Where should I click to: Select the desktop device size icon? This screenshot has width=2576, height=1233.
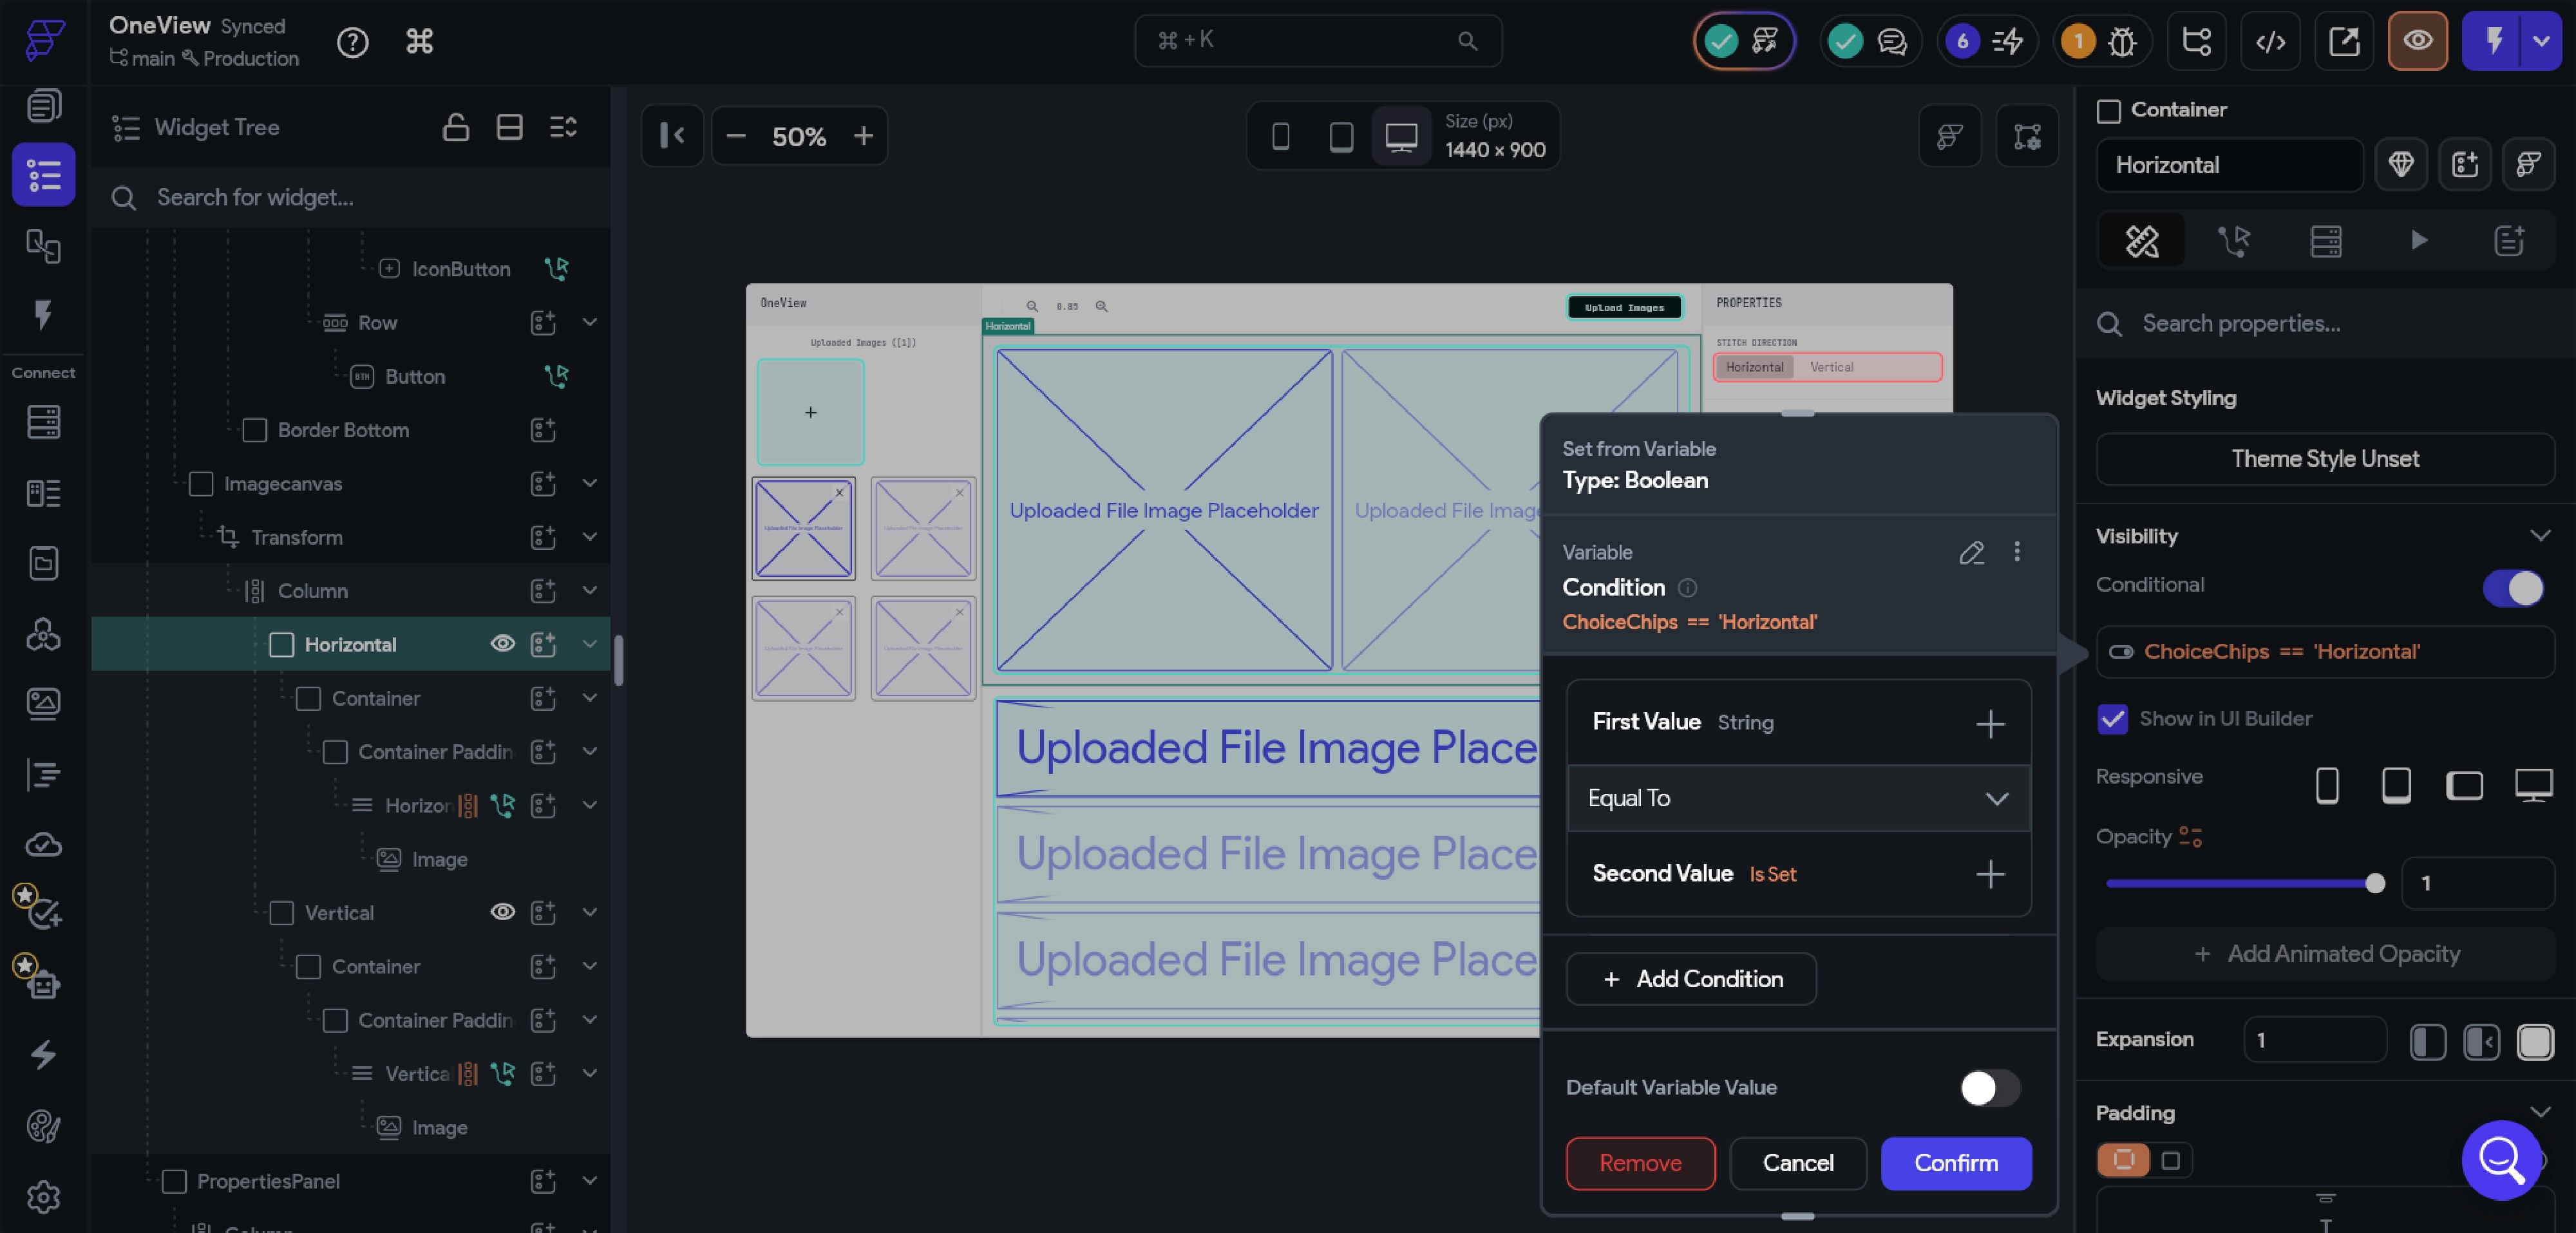click(x=1401, y=136)
